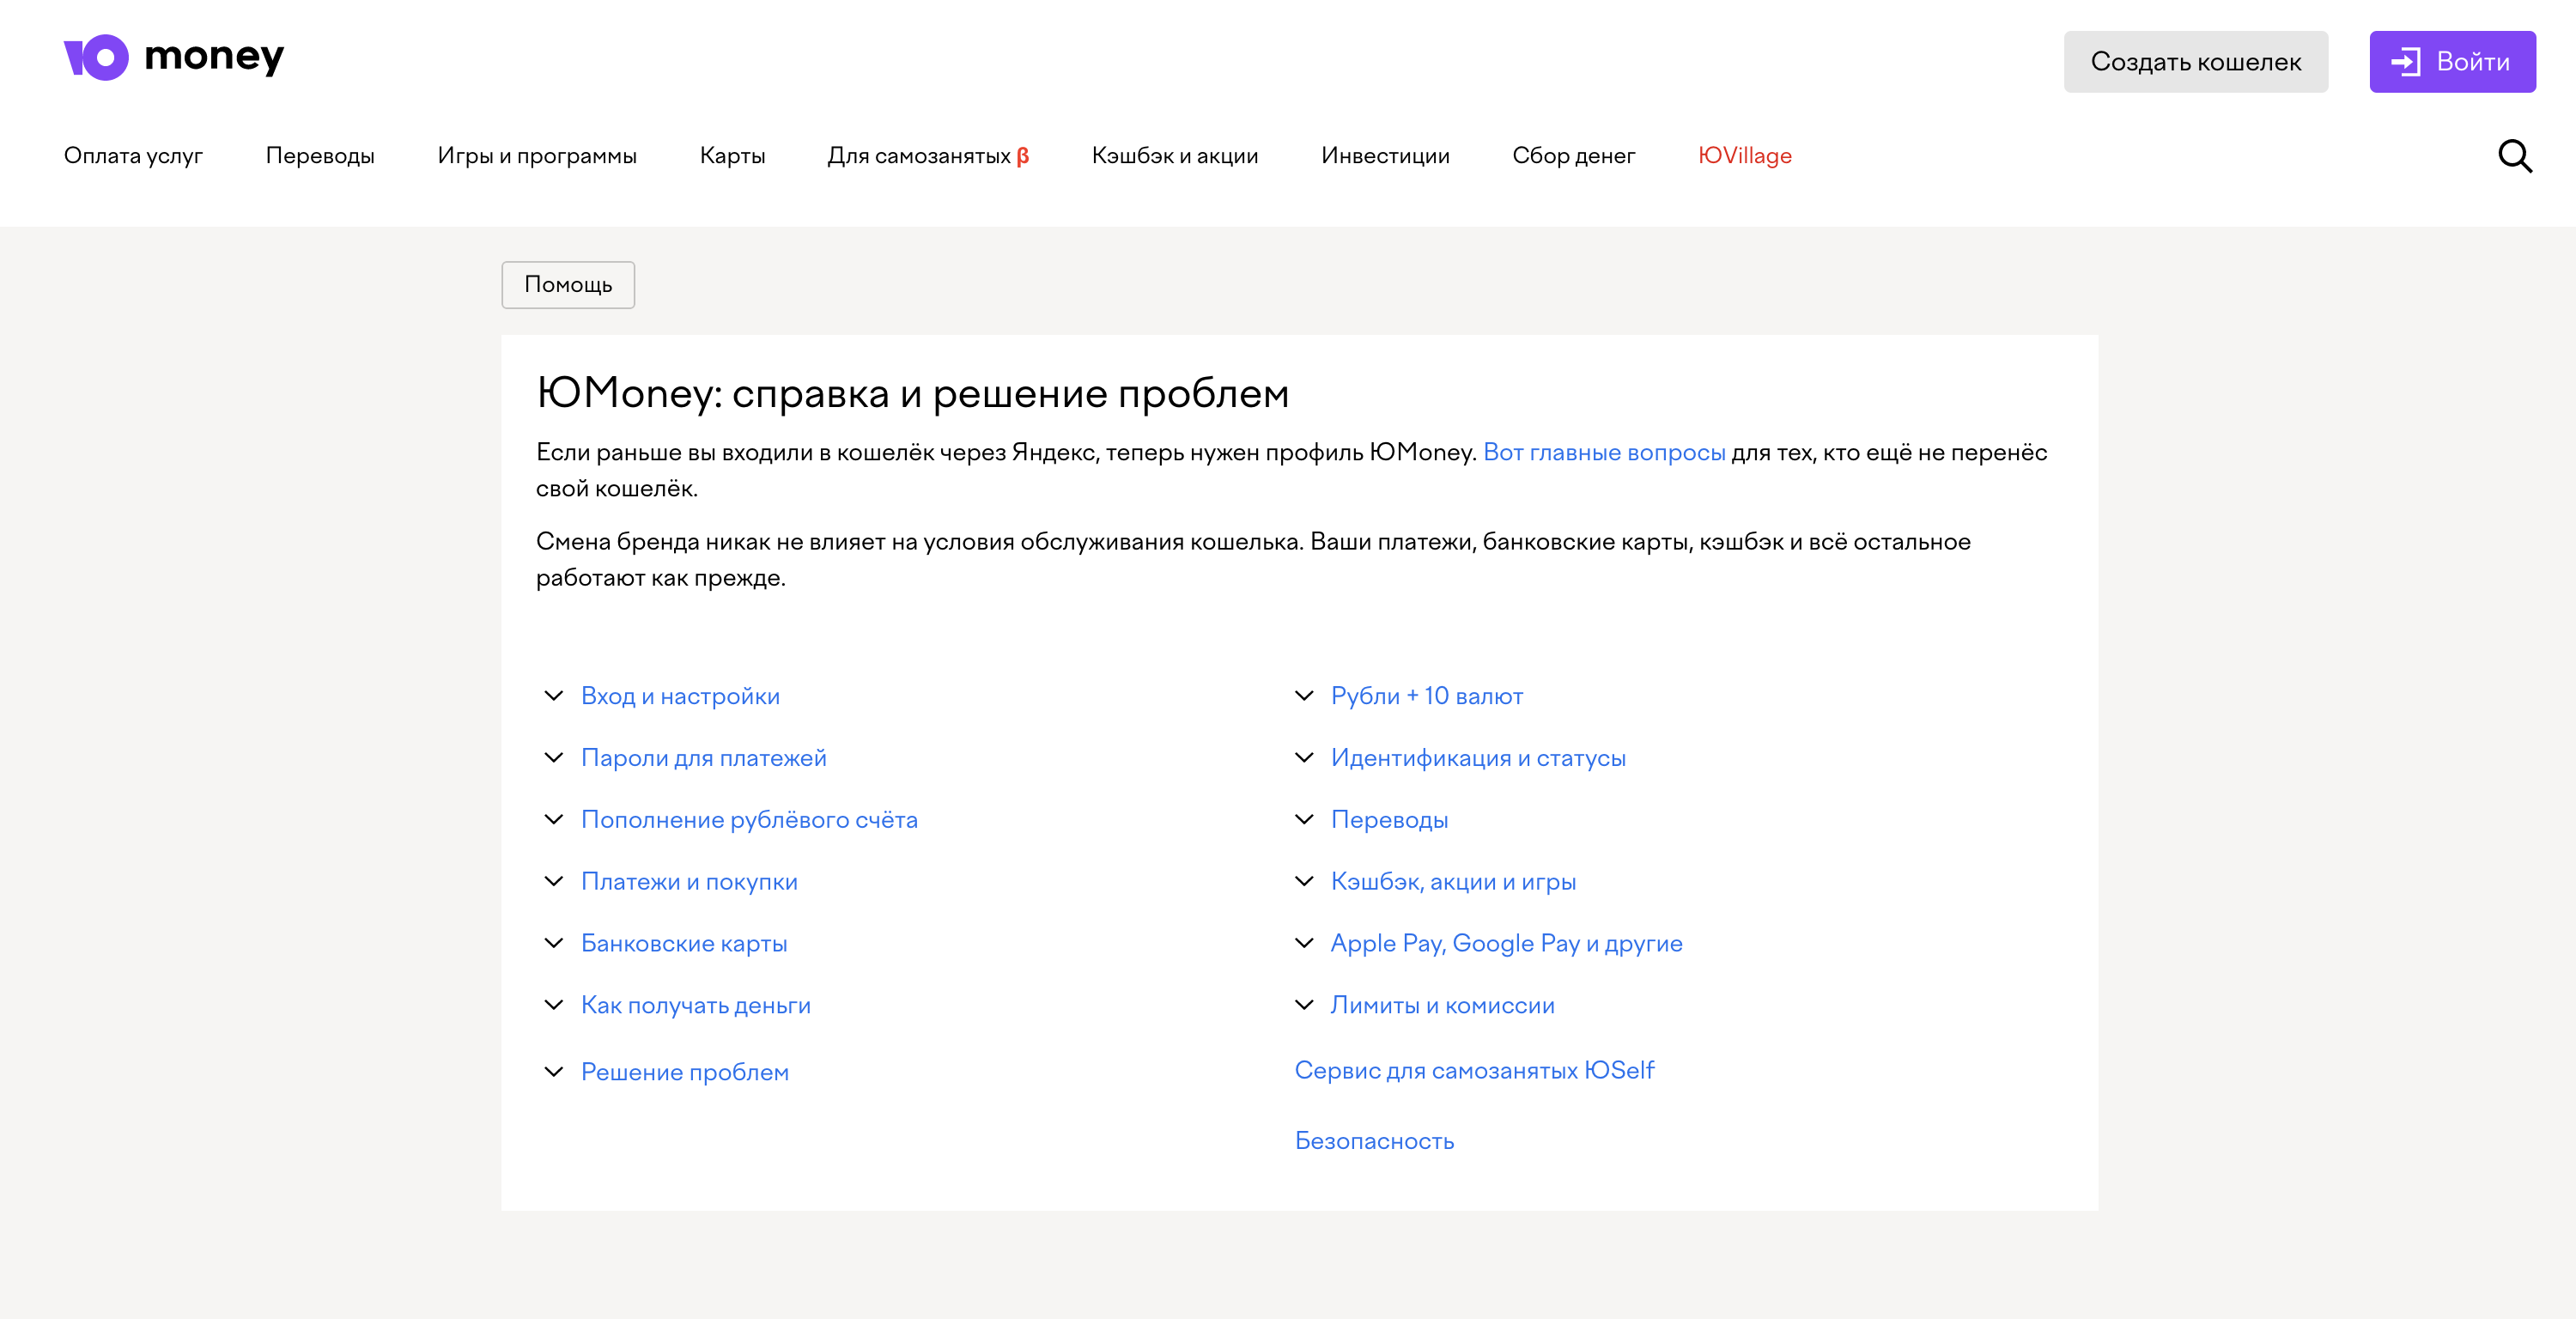The height and width of the screenshot is (1319, 2576).
Task: Go to the Инвестиции section
Action: (x=1385, y=156)
